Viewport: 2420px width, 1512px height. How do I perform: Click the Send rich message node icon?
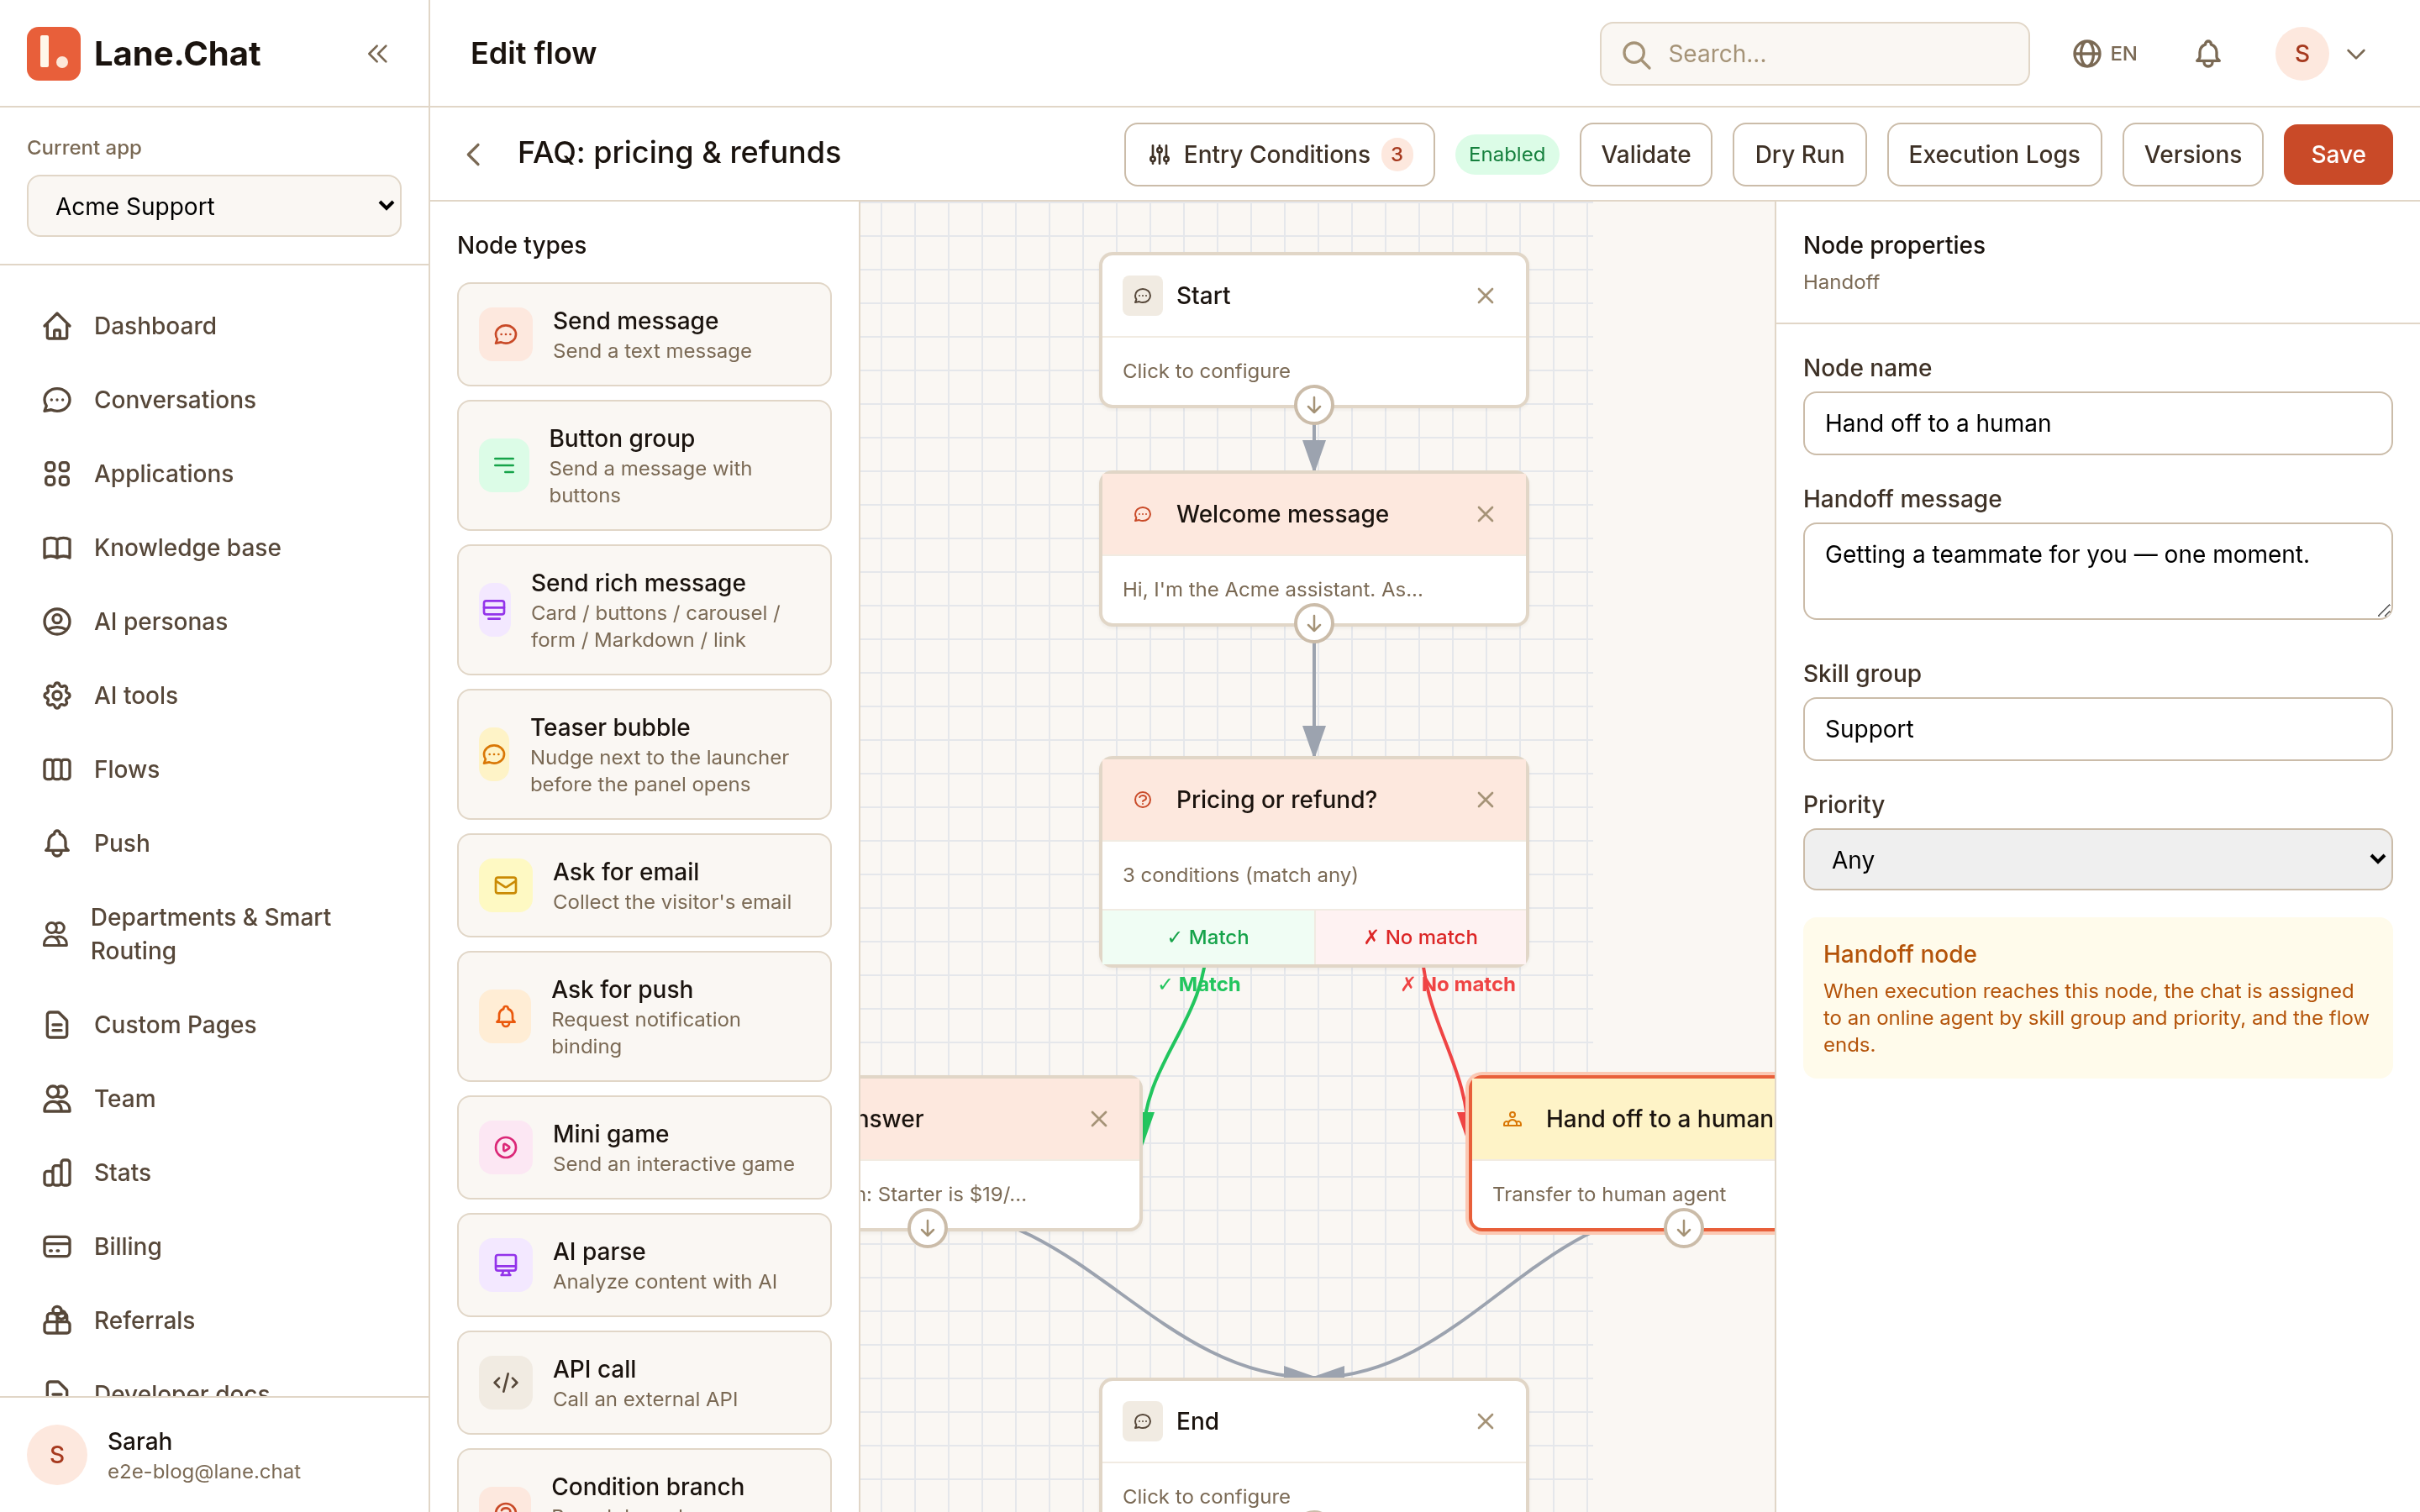point(494,610)
